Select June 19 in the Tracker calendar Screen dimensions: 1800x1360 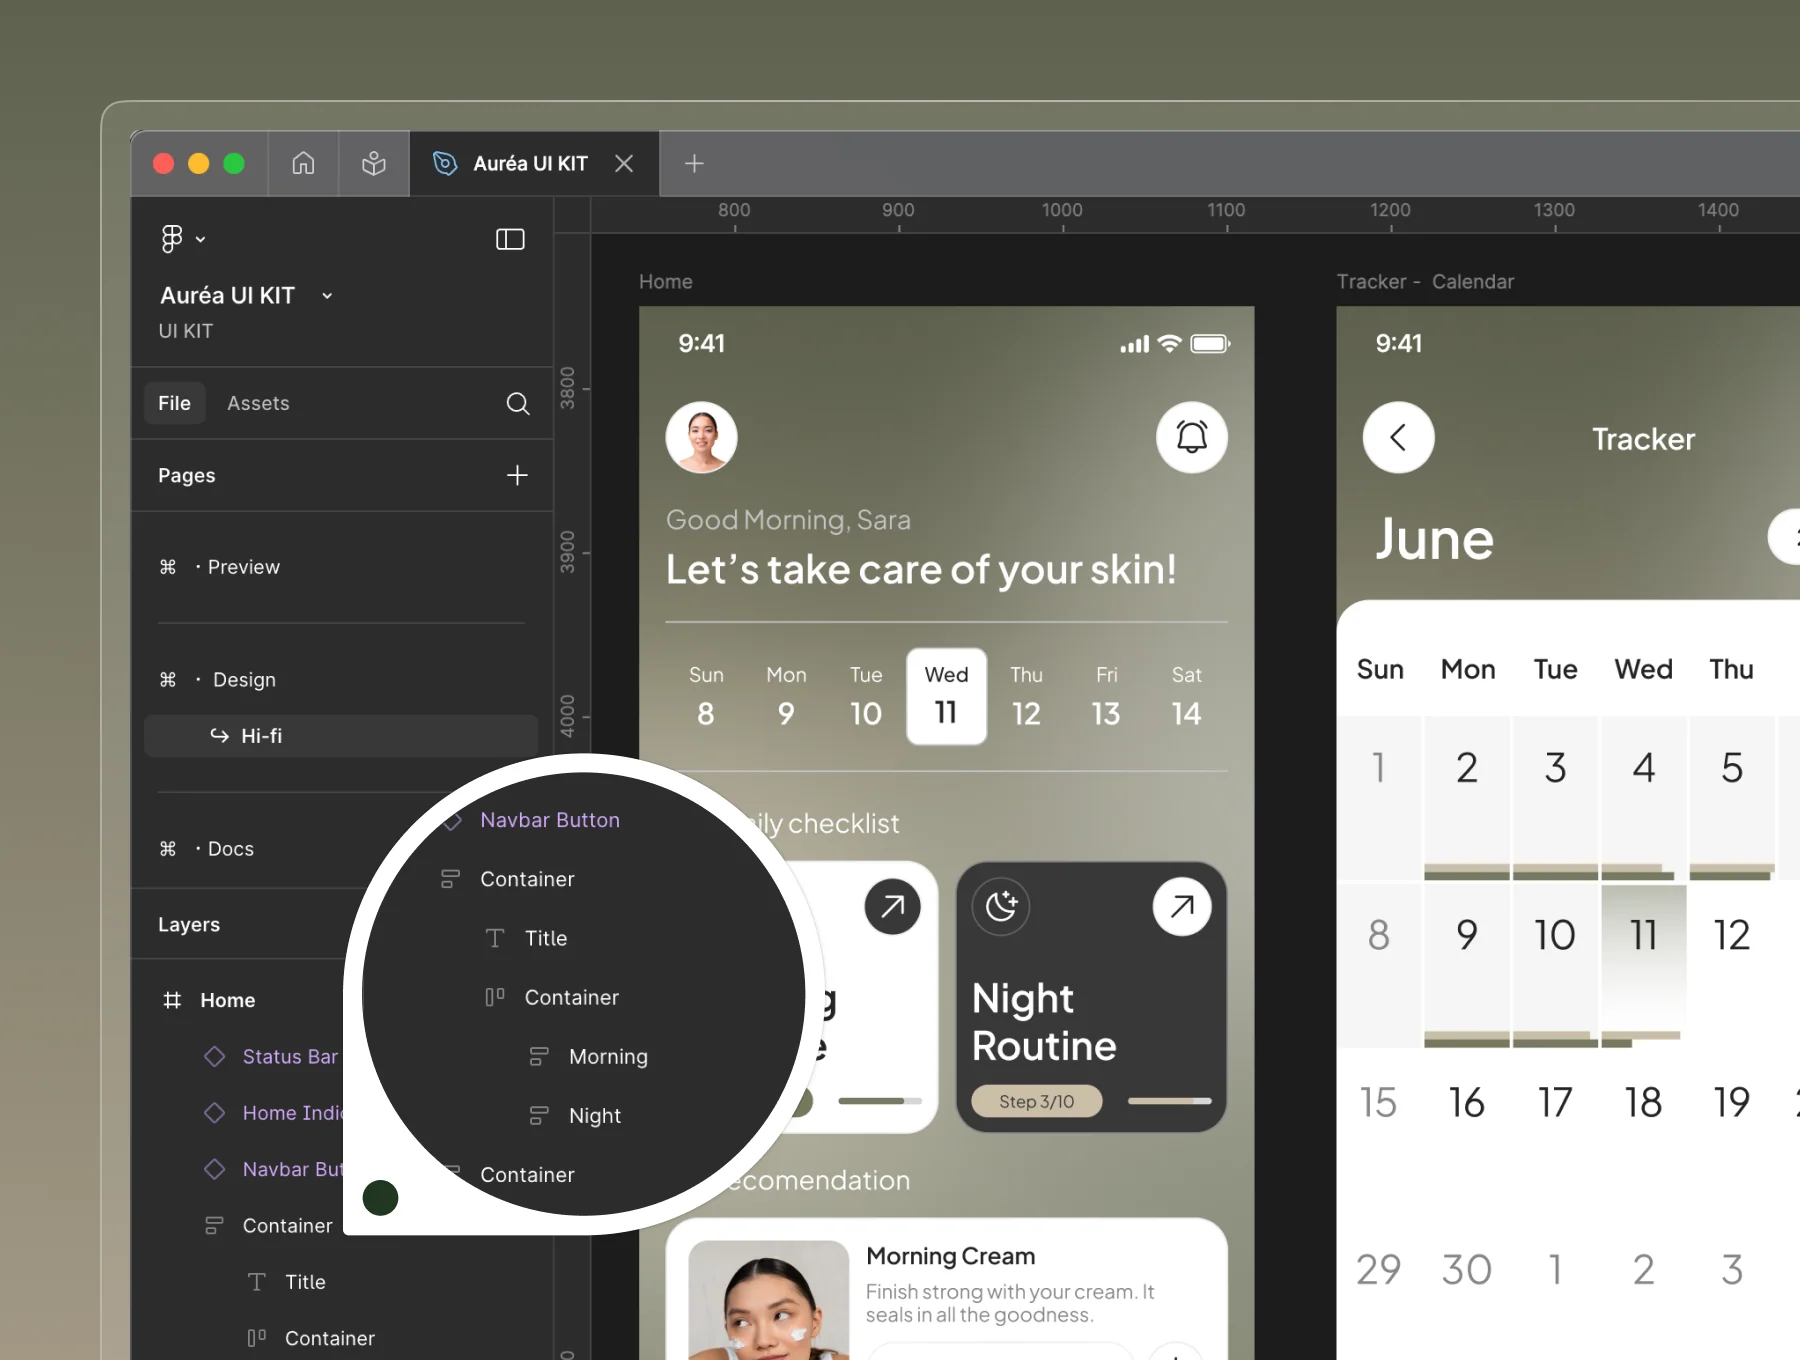pyautogui.click(x=1731, y=1103)
